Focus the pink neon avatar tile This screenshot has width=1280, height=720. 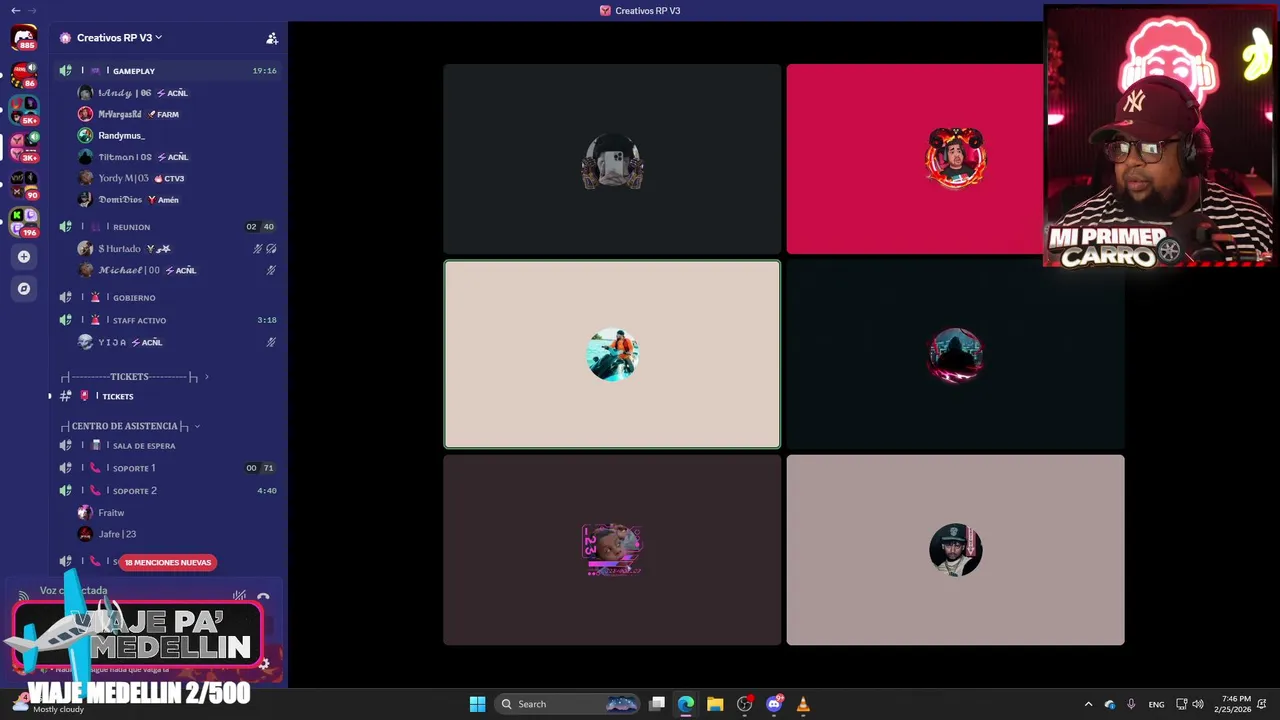pos(612,550)
